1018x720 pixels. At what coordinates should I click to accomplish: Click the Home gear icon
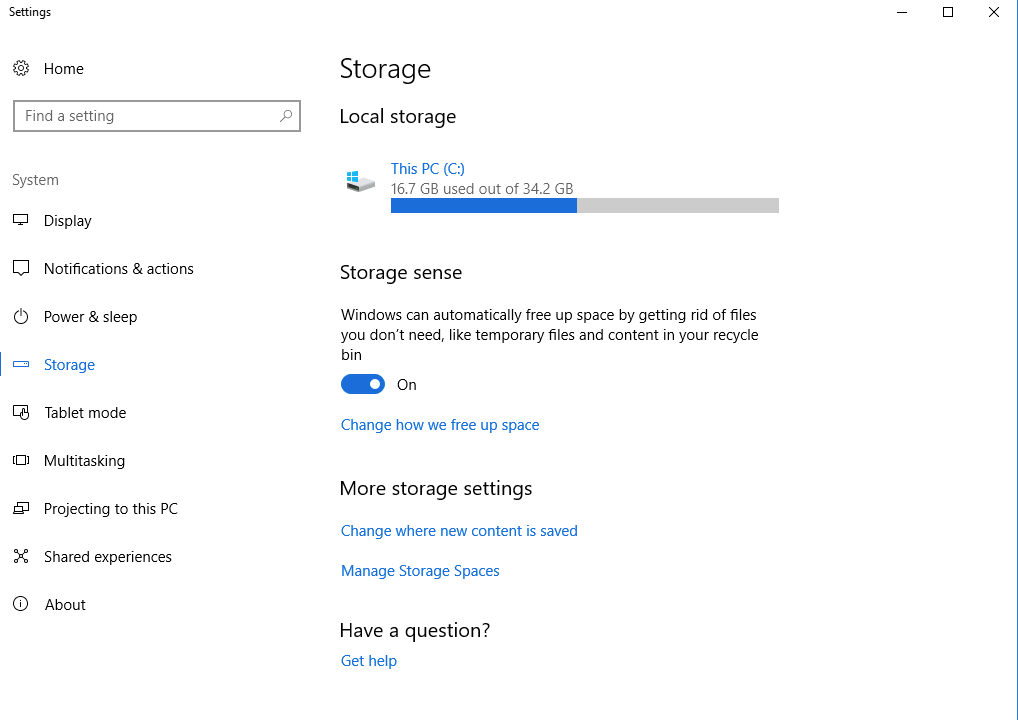click(21, 68)
